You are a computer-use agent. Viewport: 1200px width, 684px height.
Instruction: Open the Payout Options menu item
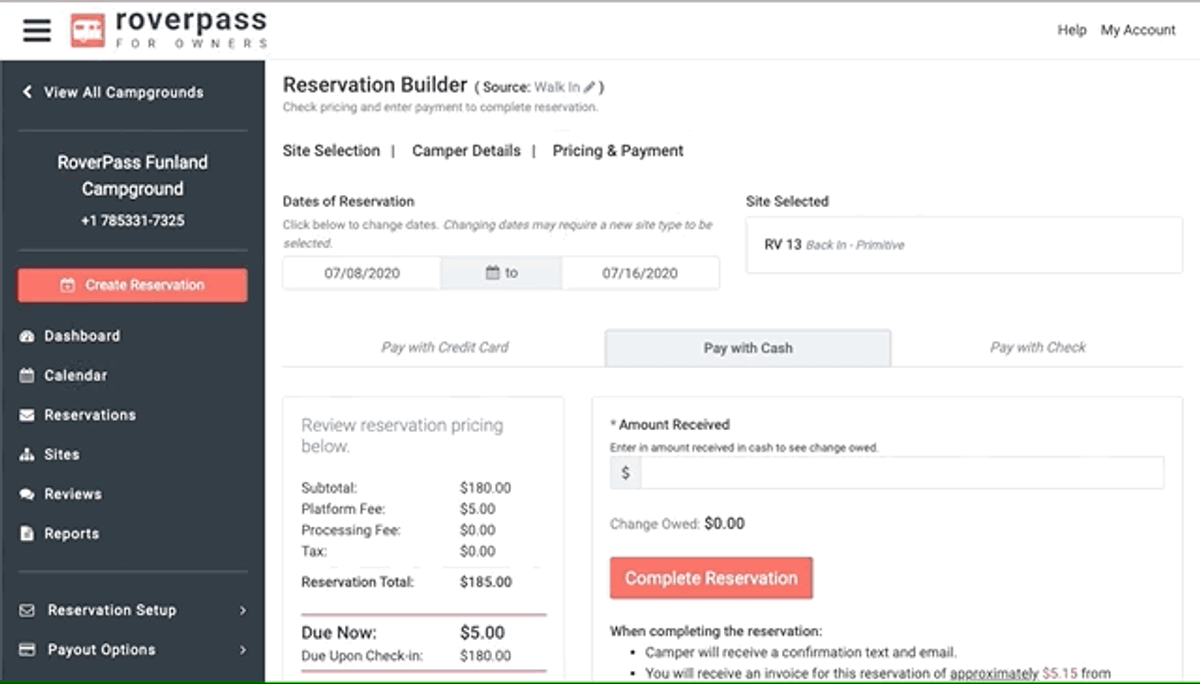(x=102, y=650)
